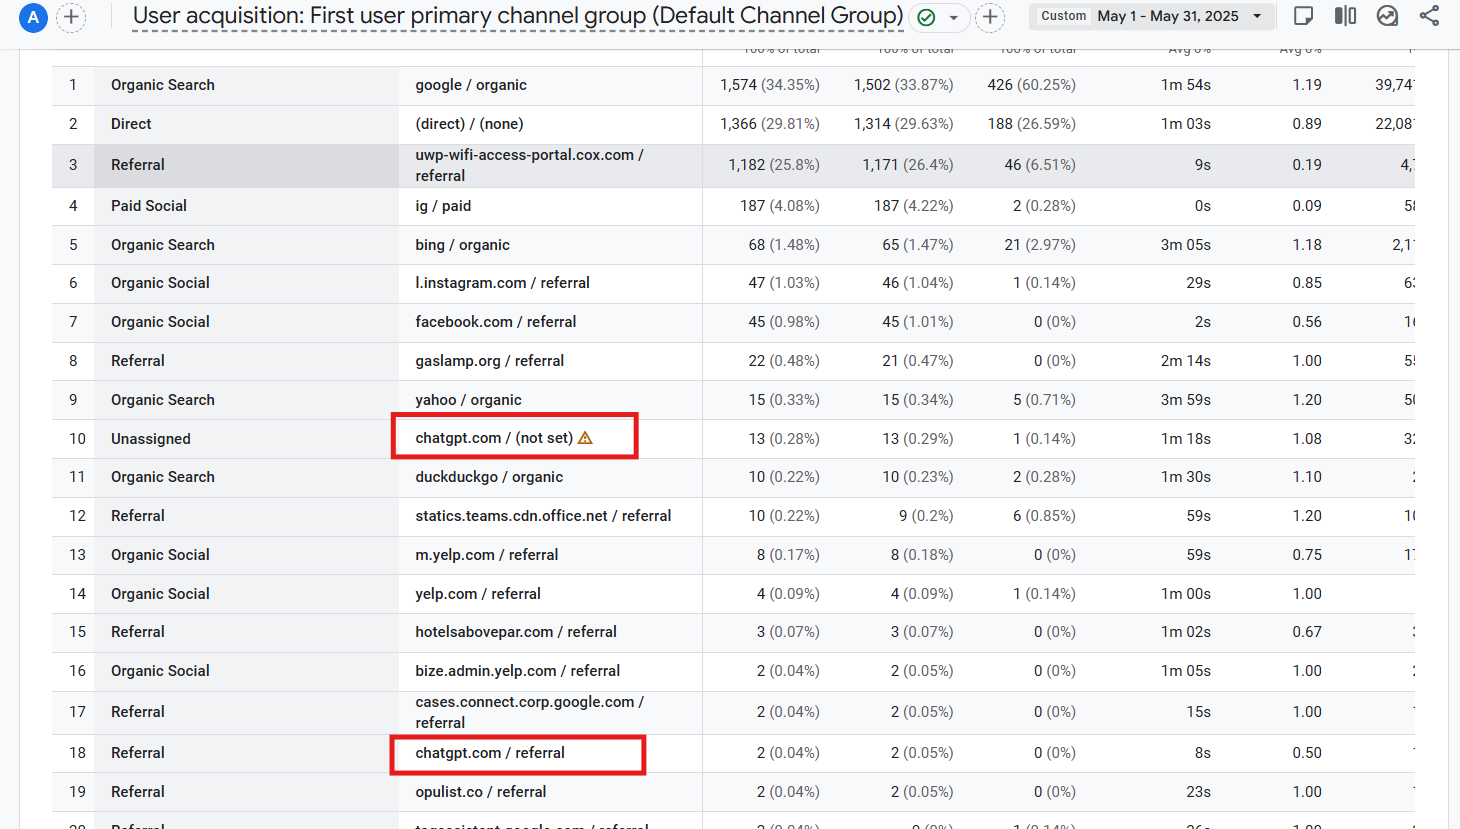The height and width of the screenshot is (829, 1460).
Task: Click 'uwp-wifi-access-portal.cox.com / referral' cell
Action: pyautogui.click(x=529, y=165)
